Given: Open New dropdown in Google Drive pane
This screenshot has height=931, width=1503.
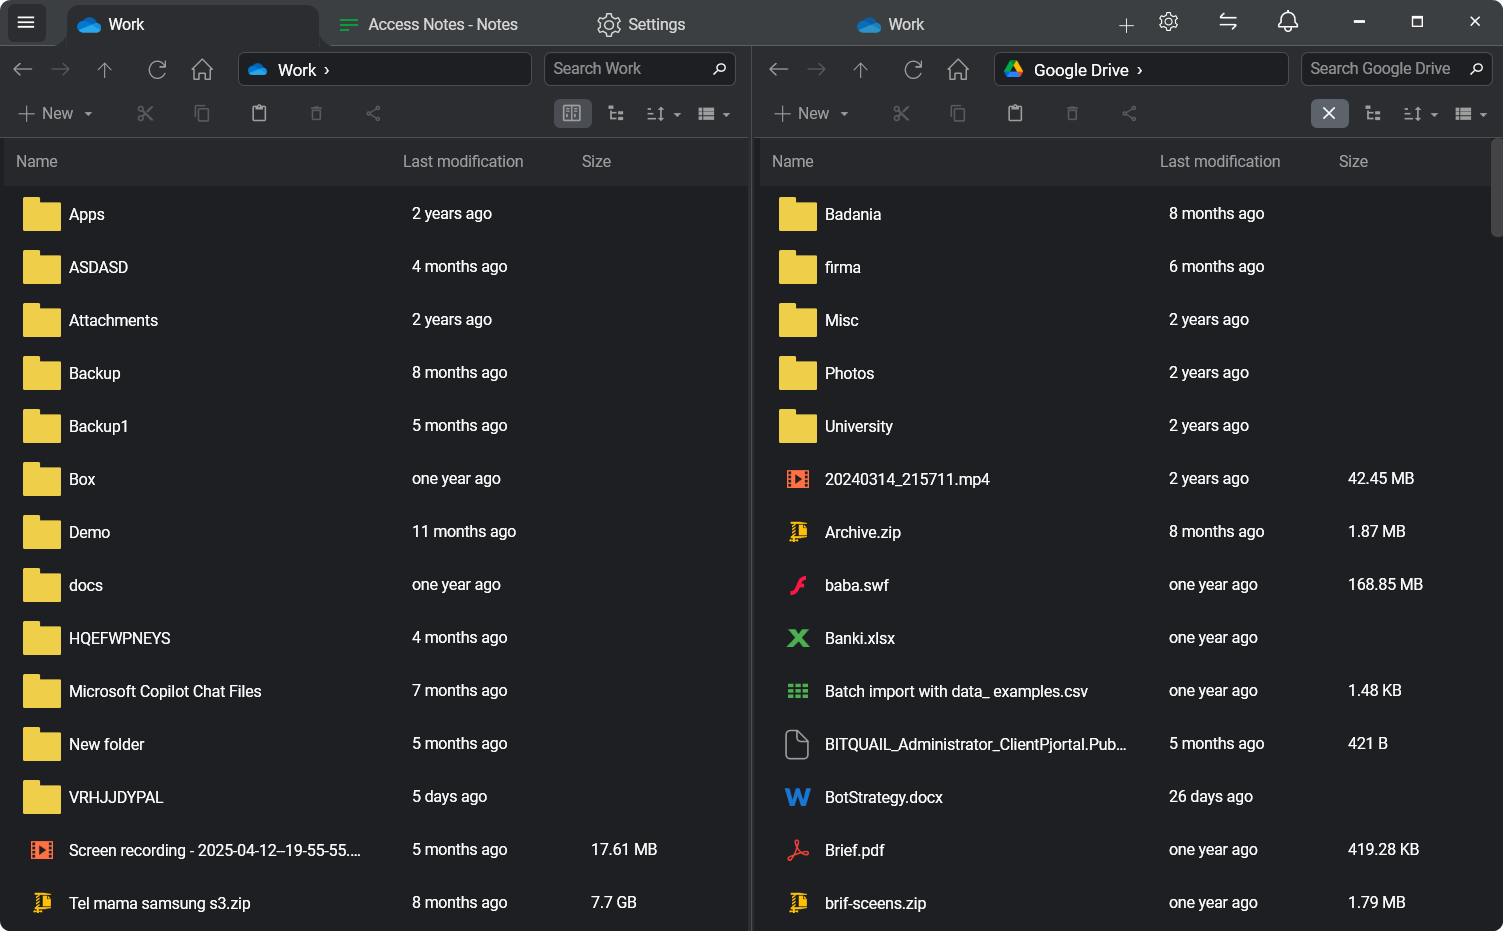Looking at the screenshot, I should (x=812, y=113).
